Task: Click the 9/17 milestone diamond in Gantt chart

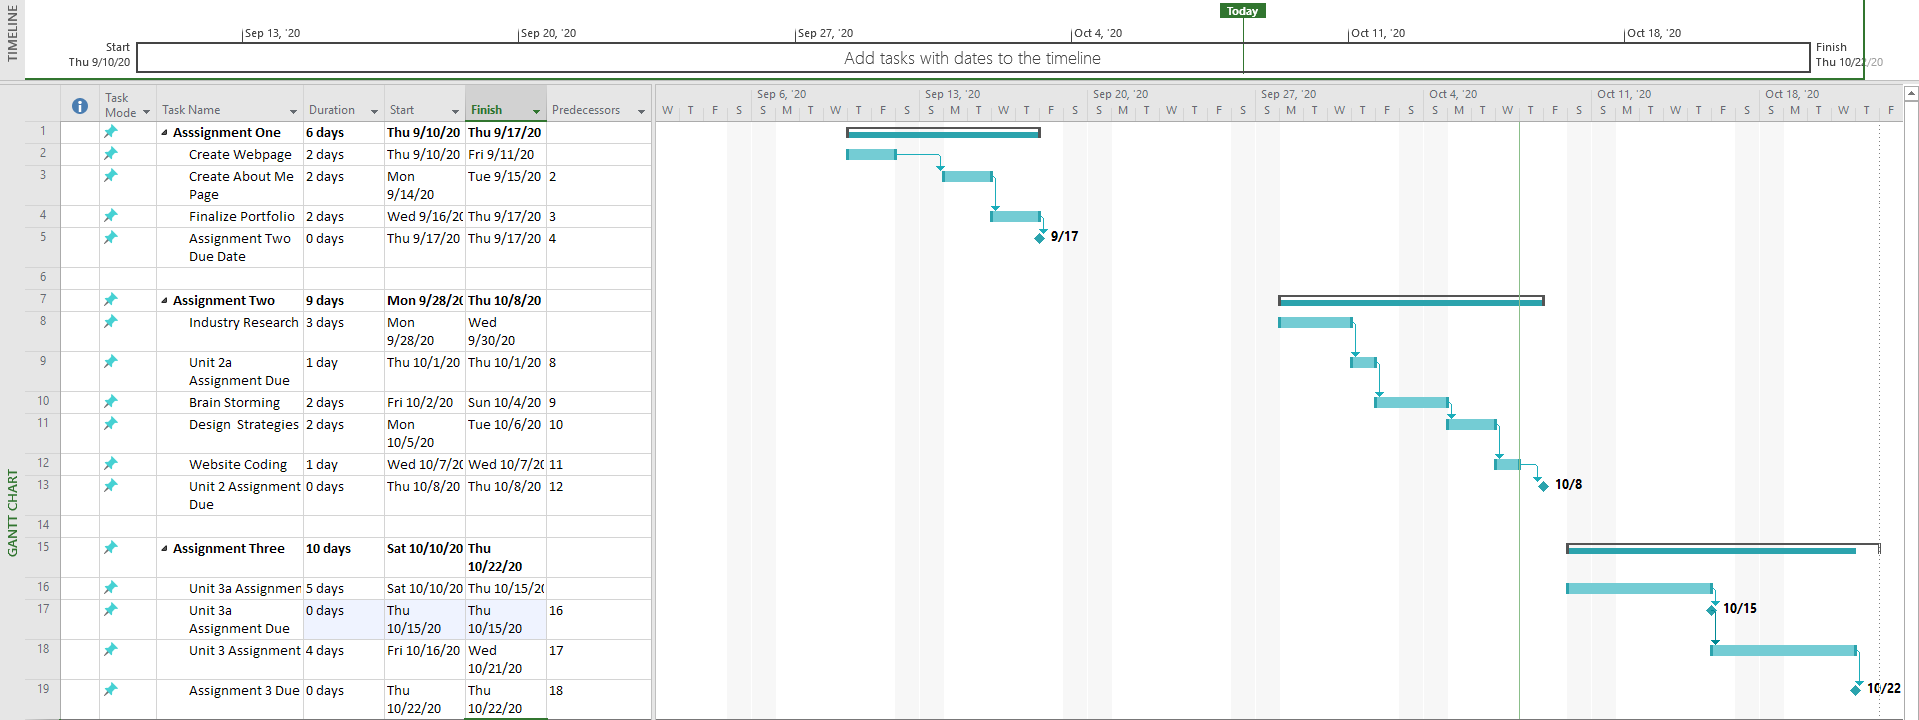Action: pyautogui.click(x=1040, y=238)
